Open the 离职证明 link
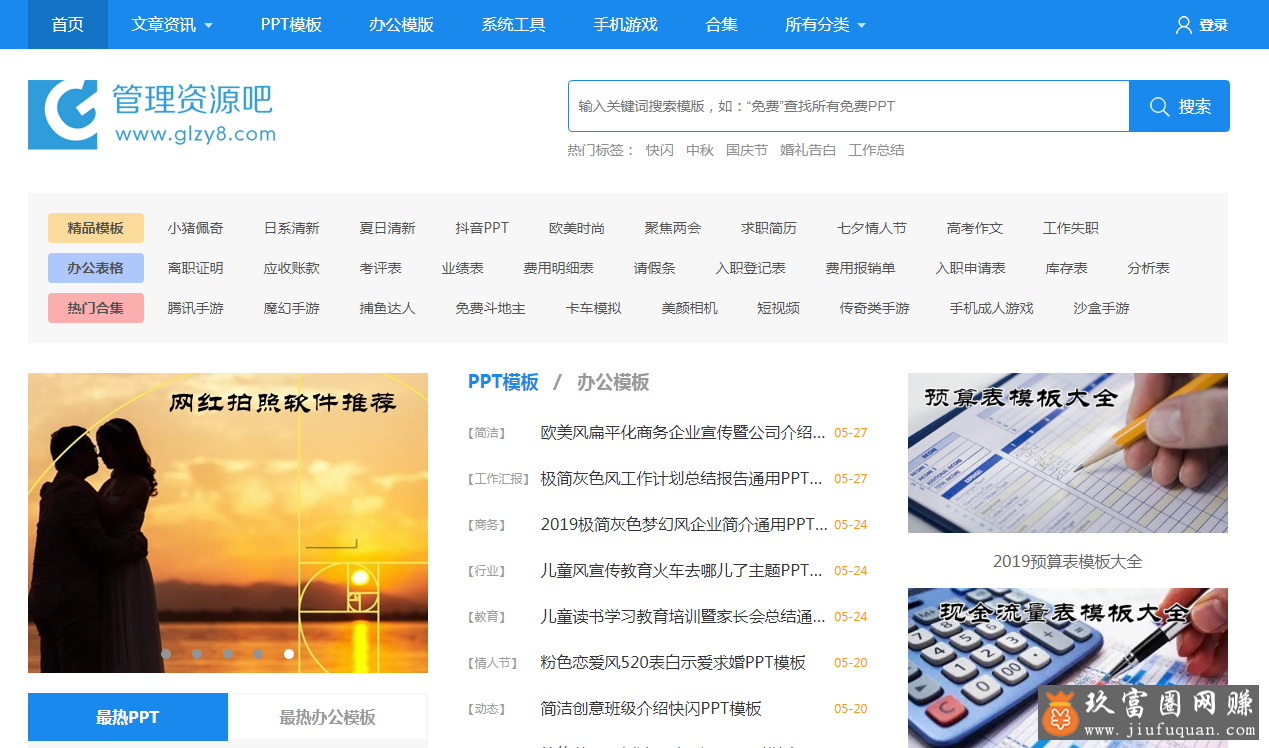The width and height of the screenshot is (1269, 748). click(x=195, y=268)
